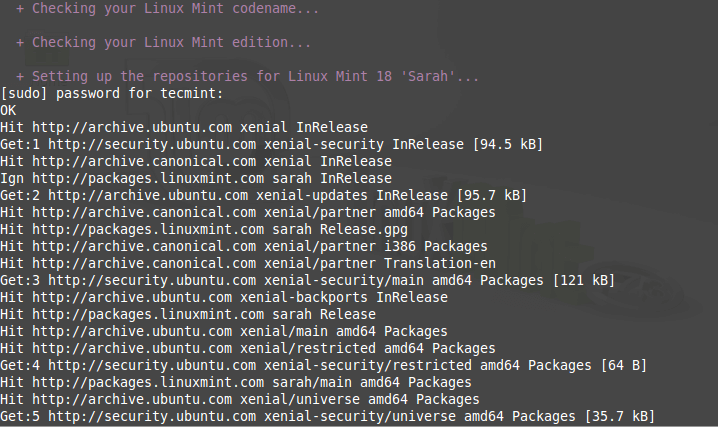Click the 'OK' output line
This screenshot has height=427, width=718.
point(9,110)
